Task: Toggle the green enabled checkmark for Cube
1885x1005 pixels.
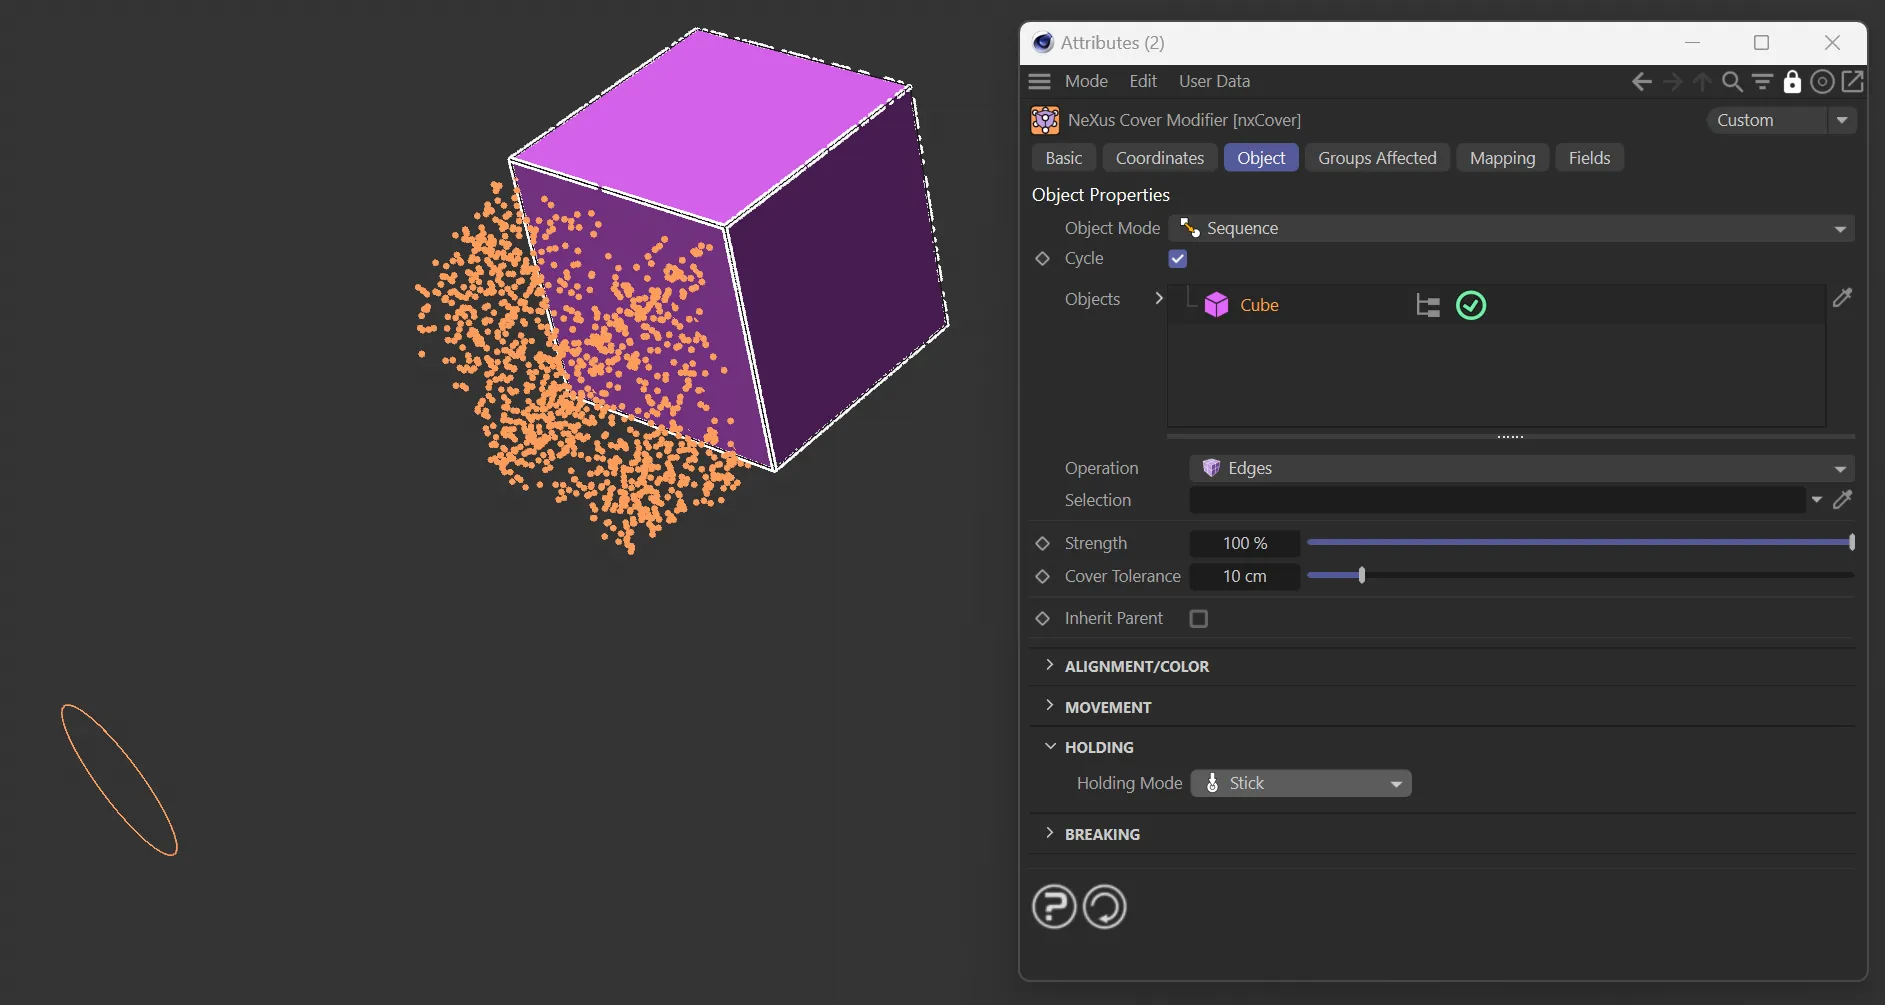Action: click(1471, 306)
